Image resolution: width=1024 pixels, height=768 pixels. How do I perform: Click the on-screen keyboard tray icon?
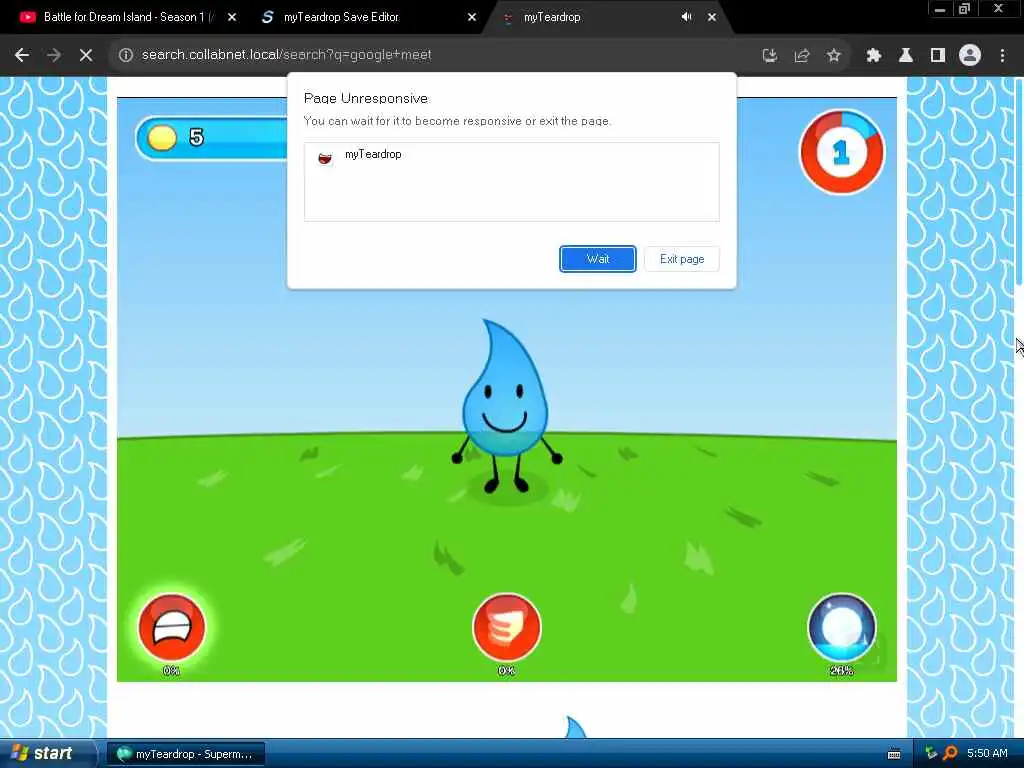pos(894,754)
